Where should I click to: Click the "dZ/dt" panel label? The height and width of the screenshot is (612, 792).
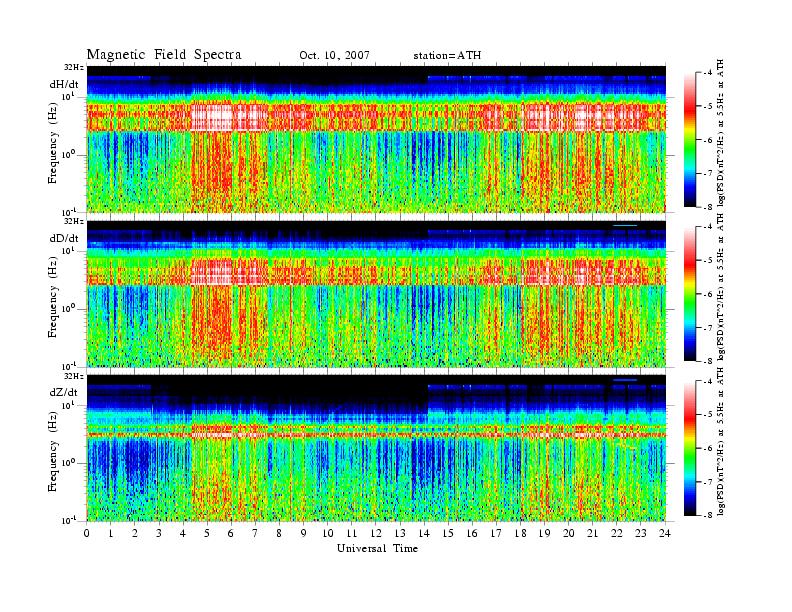pos(64,392)
